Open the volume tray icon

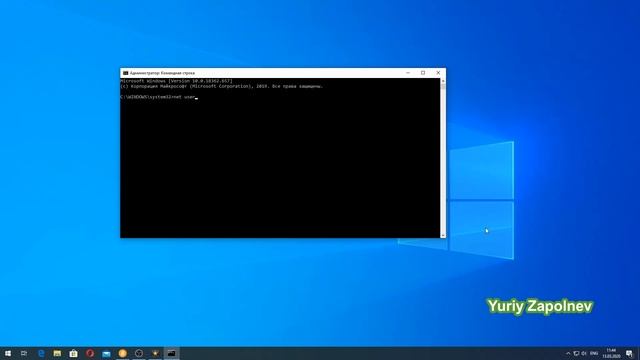pos(584,353)
